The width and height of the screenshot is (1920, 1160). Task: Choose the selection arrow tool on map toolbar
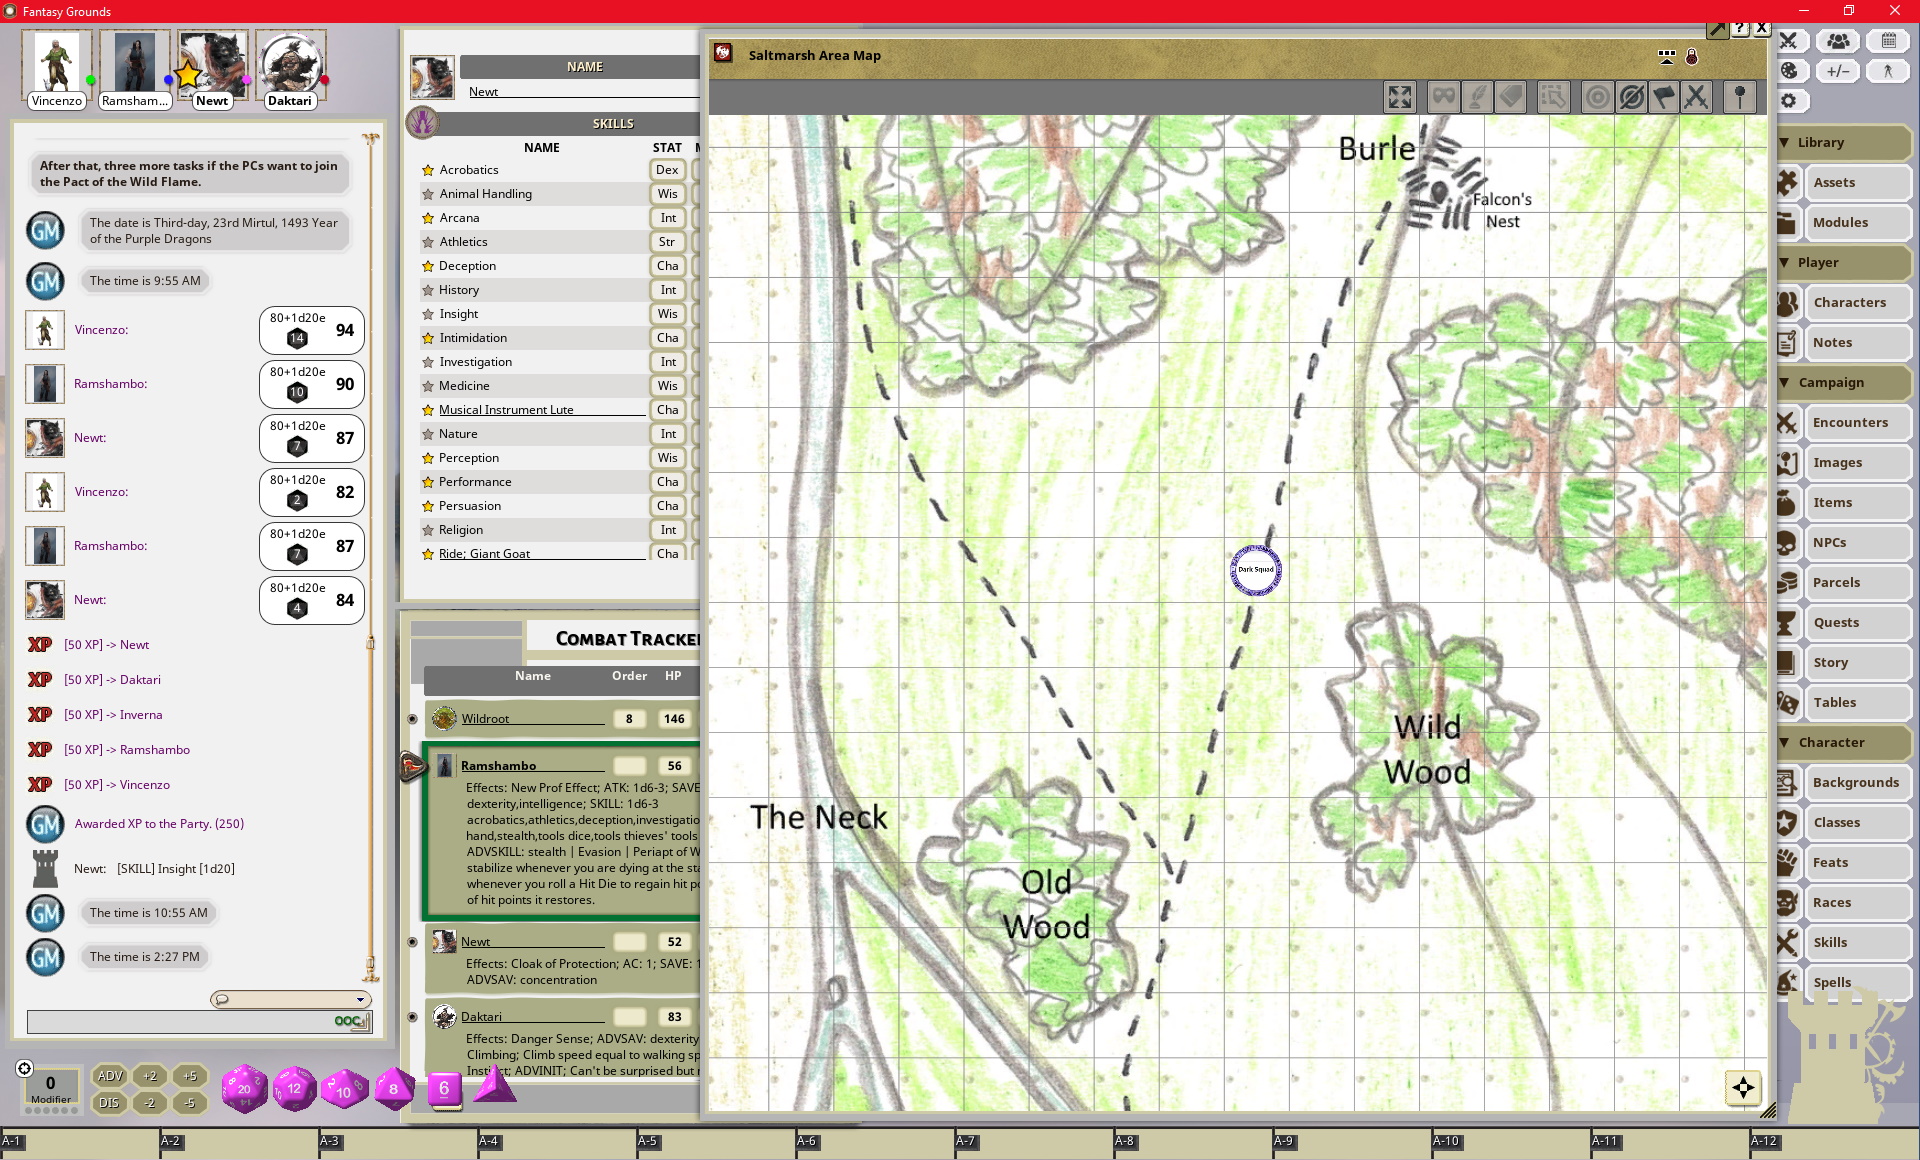(1553, 97)
